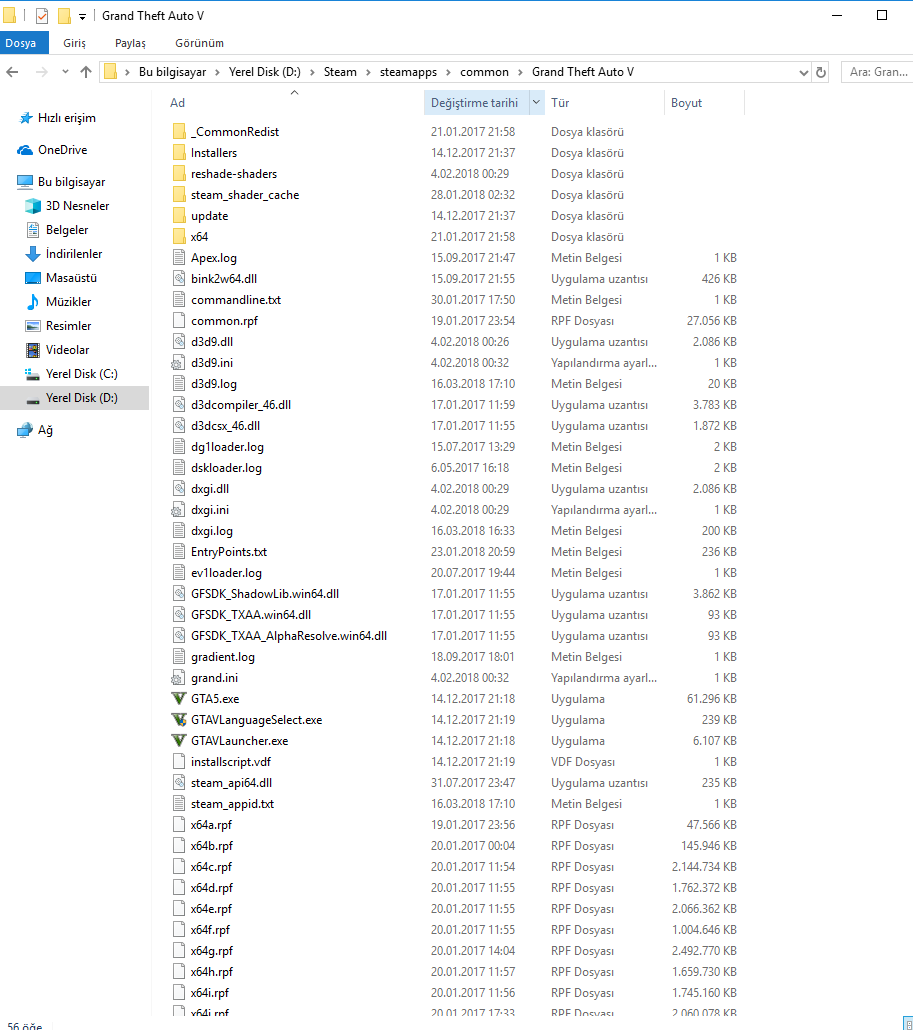Viewport: 913px width, 1030px height.
Task: Select the steam_shader_cache folder name
Action: 245,194
